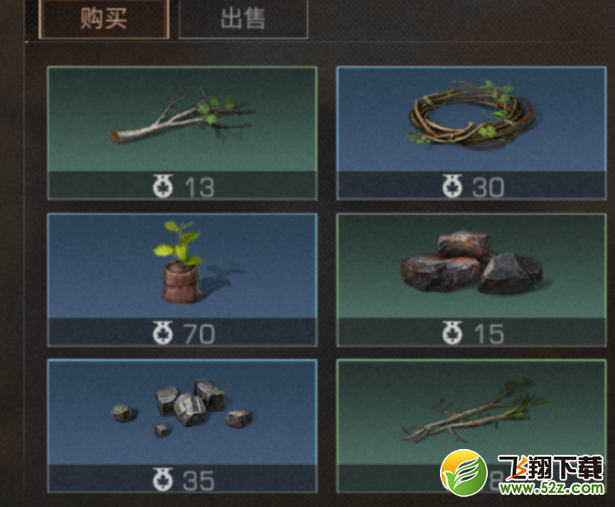Pick the reddish ore rocks item
Image resolution: width=615 pixels, height=507 pixels.
tap(471, 280)
